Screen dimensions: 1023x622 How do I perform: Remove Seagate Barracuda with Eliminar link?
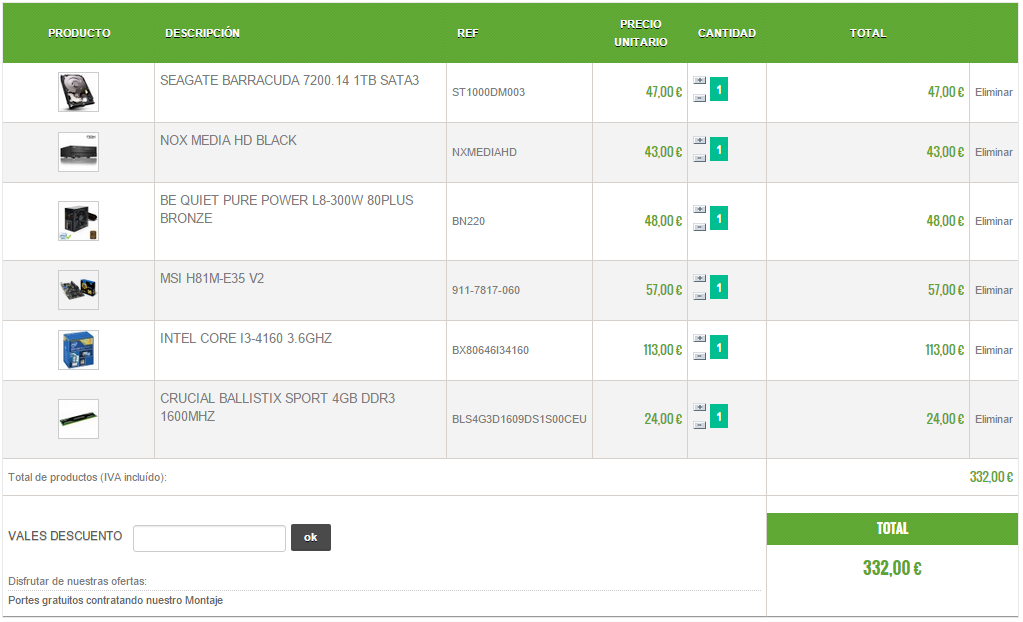pos(994,92)
